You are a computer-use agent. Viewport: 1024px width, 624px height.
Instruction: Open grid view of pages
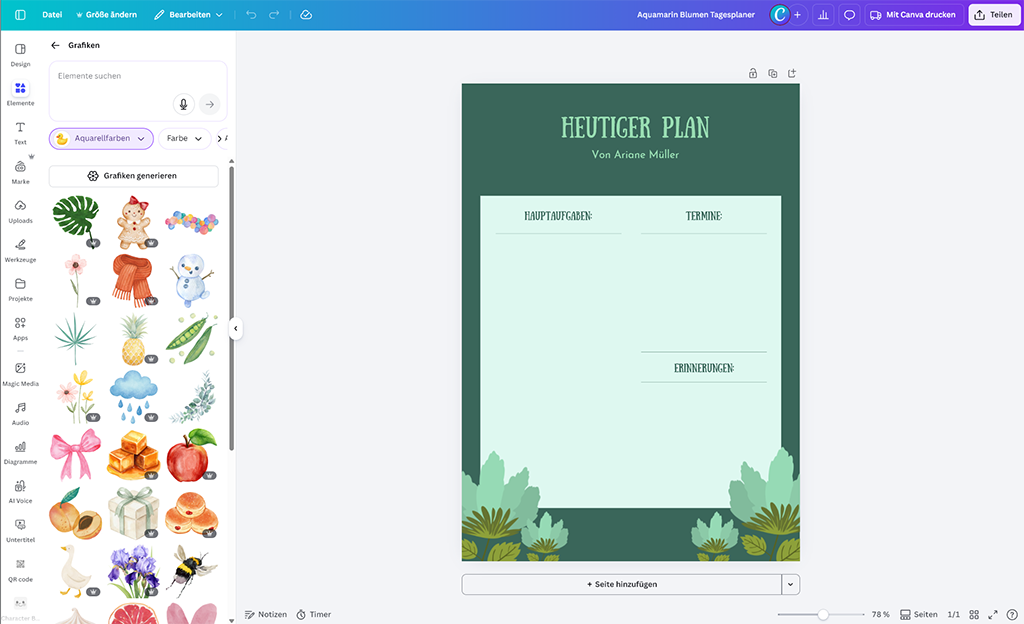pos(974,614)
